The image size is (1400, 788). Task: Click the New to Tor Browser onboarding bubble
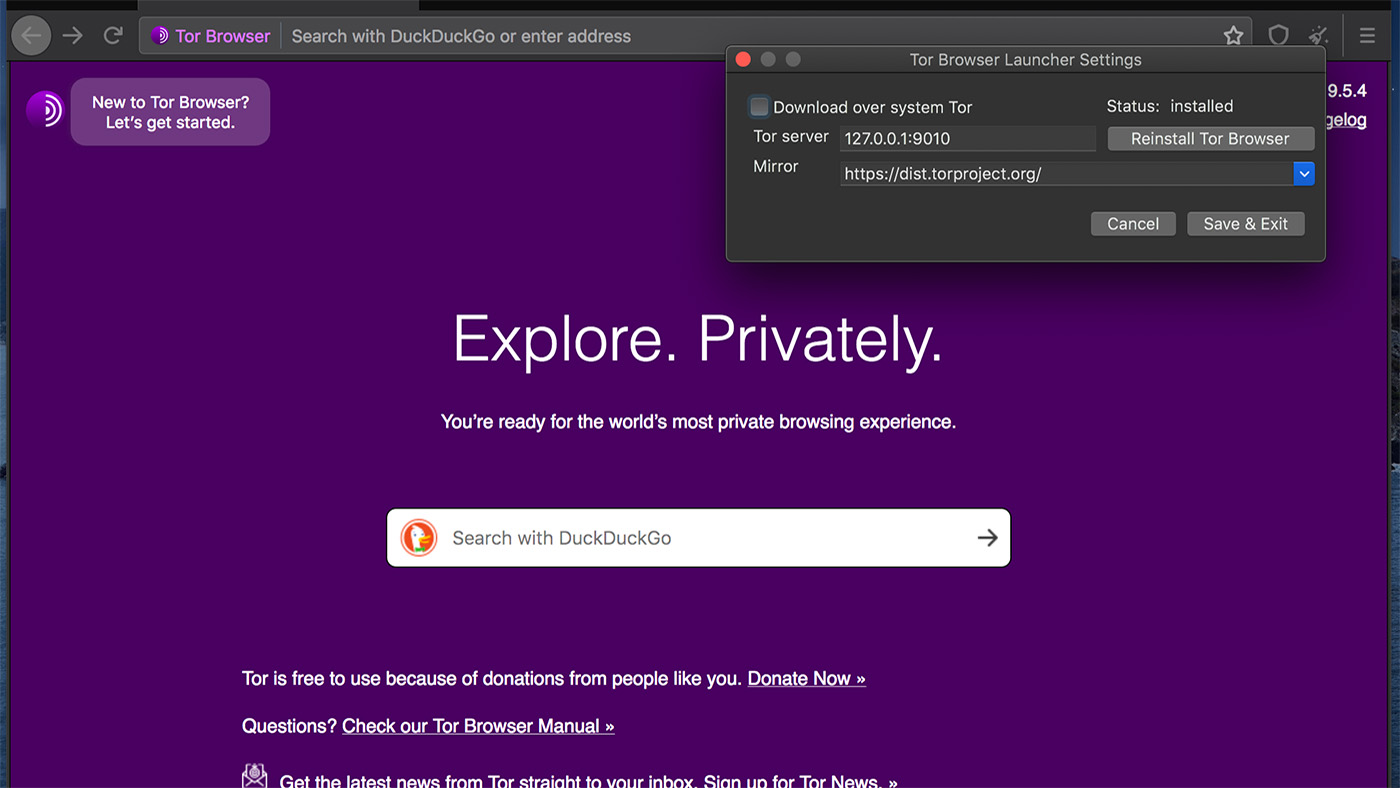point(170,112)
